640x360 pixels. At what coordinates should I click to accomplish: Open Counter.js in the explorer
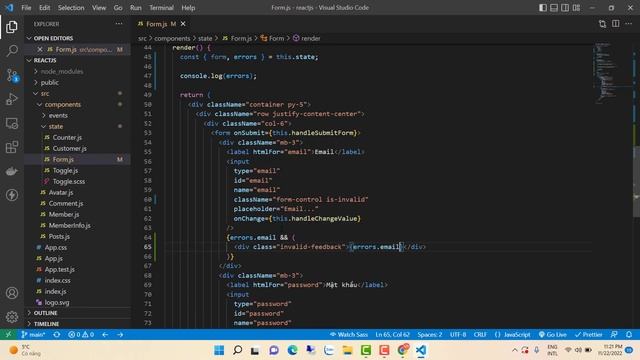[x=78, y=138]
